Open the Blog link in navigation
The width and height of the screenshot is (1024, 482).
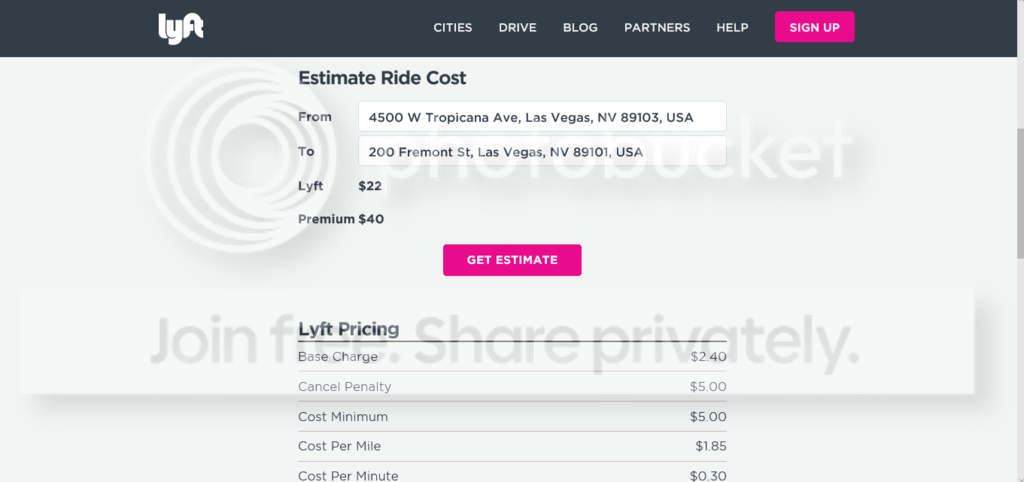tap(580, 28)
